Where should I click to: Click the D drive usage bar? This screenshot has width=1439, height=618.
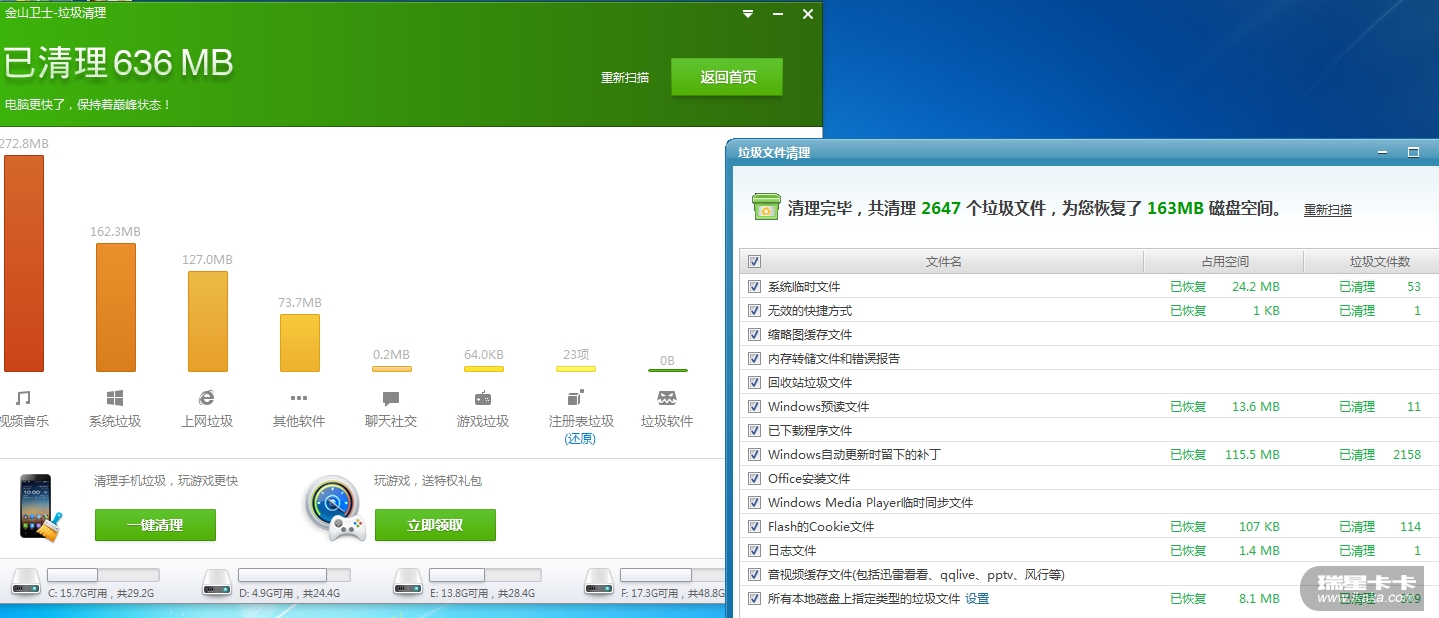[294, 575]
